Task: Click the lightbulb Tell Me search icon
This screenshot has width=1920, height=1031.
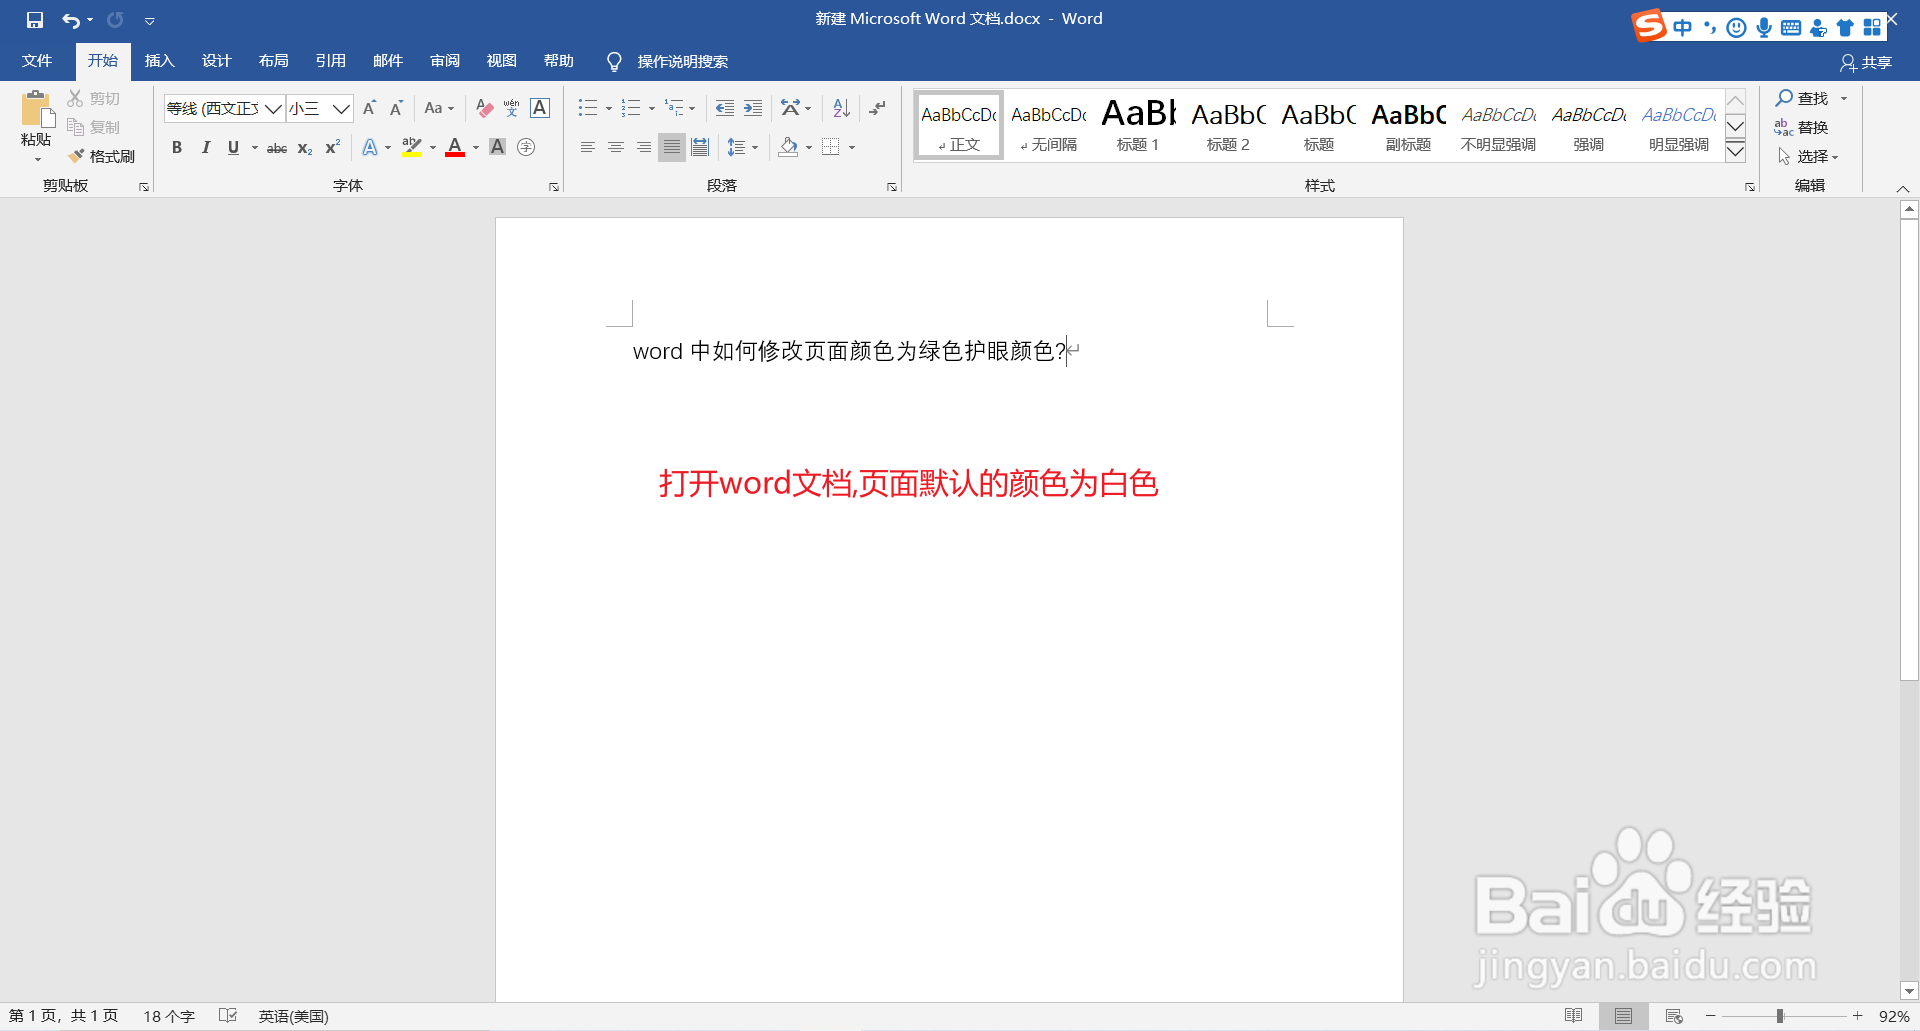Action: point(614,62)
